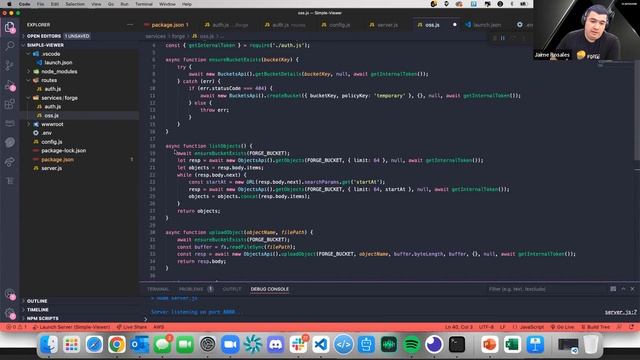640x360 pixels.
Task: Open the Help menu in menu bar
Action: (187, 4)
